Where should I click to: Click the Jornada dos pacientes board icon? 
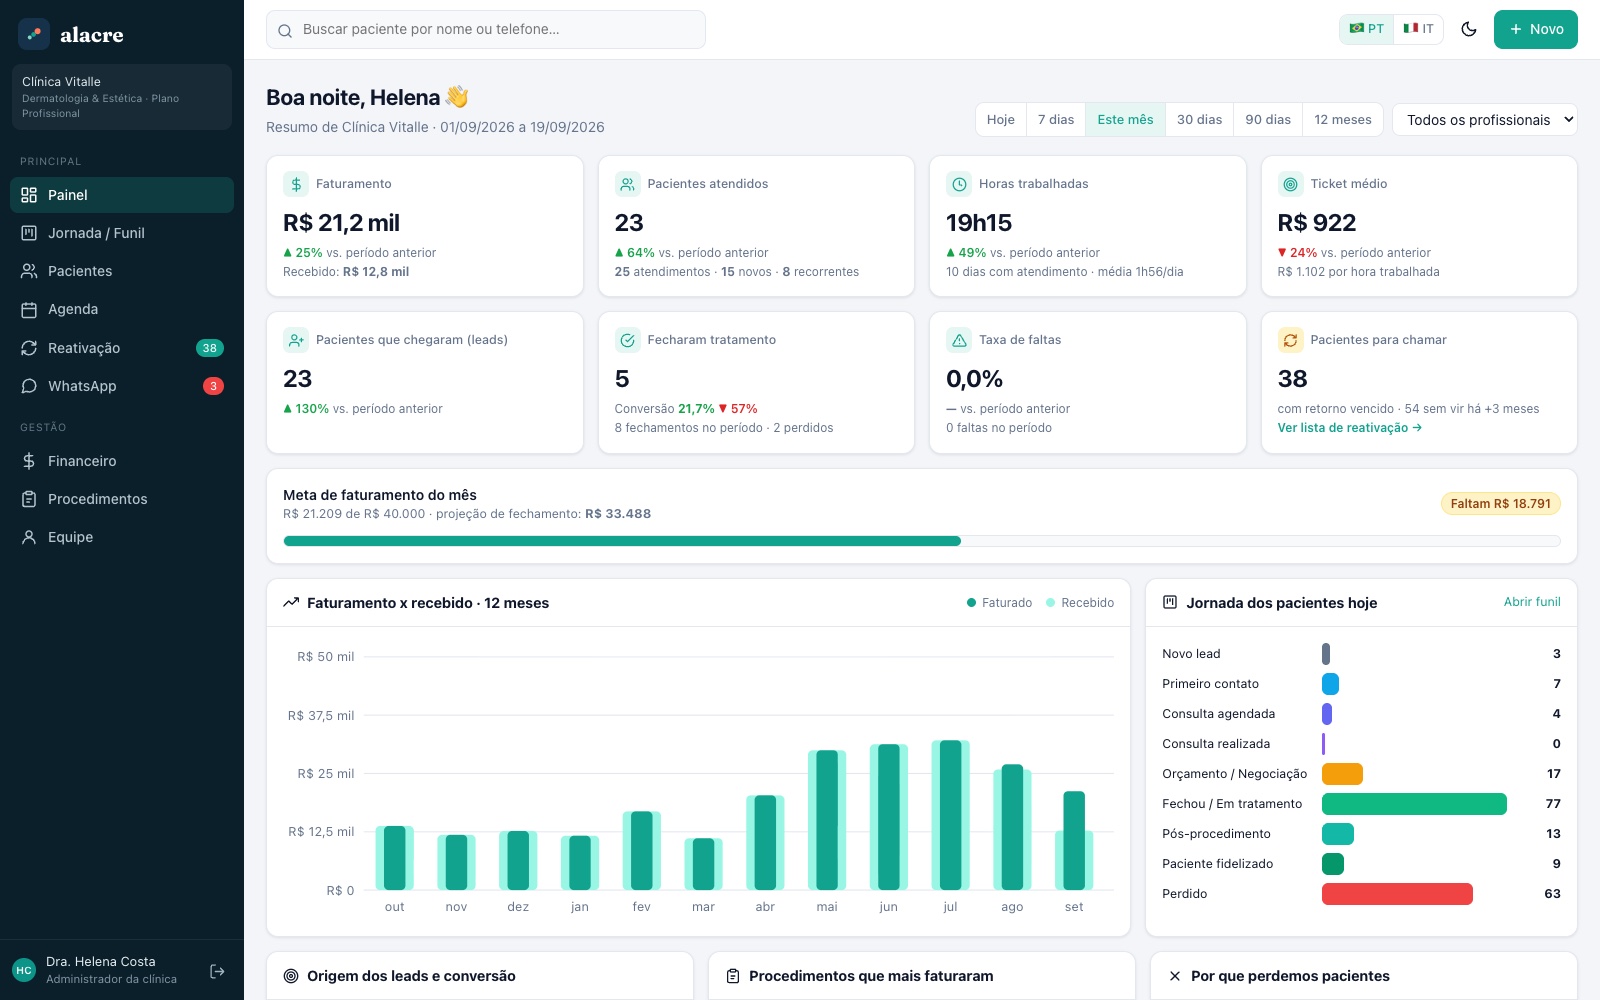(1170, 603)
